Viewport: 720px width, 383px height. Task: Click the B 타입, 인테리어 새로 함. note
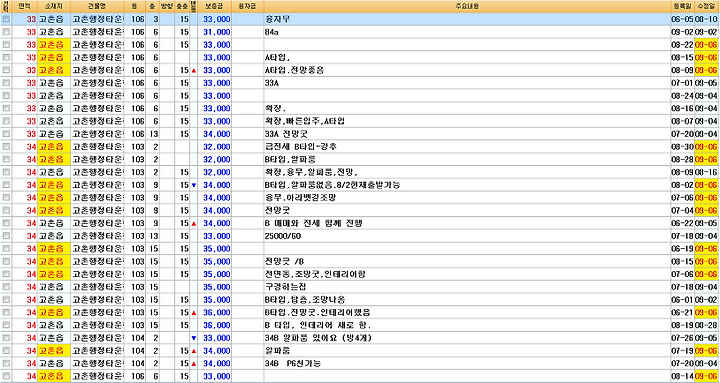click(318, 325)
